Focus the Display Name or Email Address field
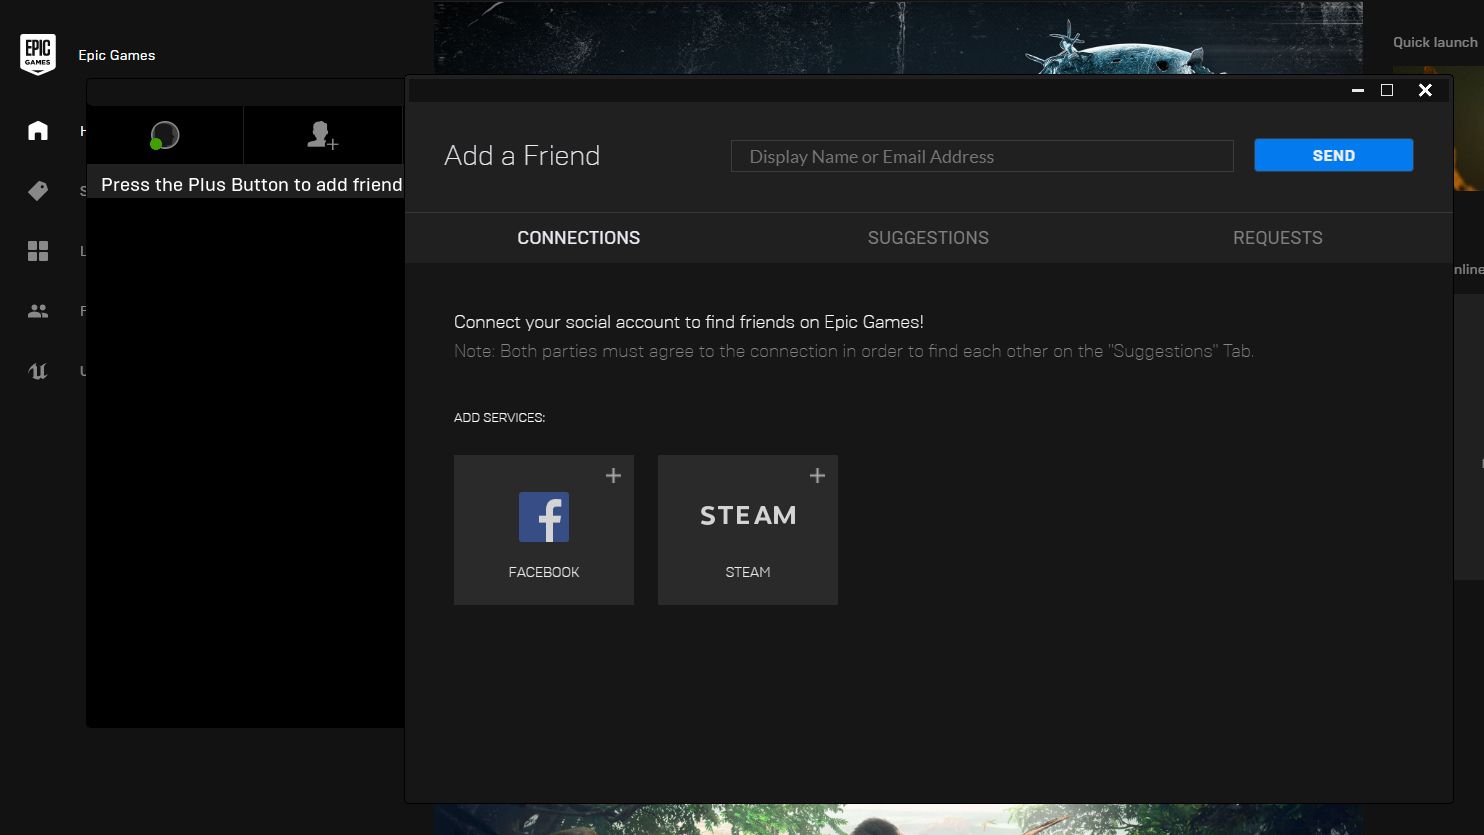 982,156
